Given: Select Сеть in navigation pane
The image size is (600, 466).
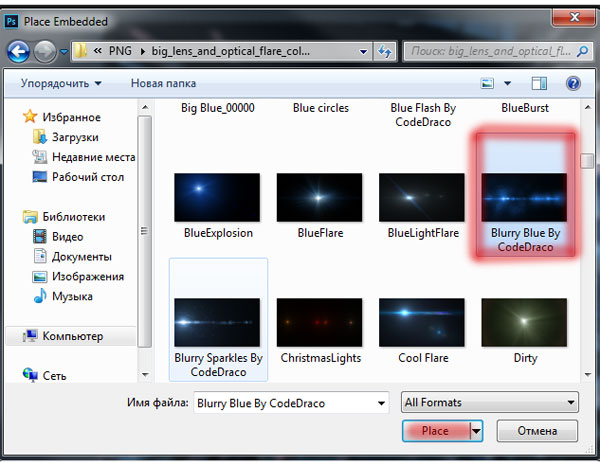Looking at the screenshot, I should click(54, 376).
